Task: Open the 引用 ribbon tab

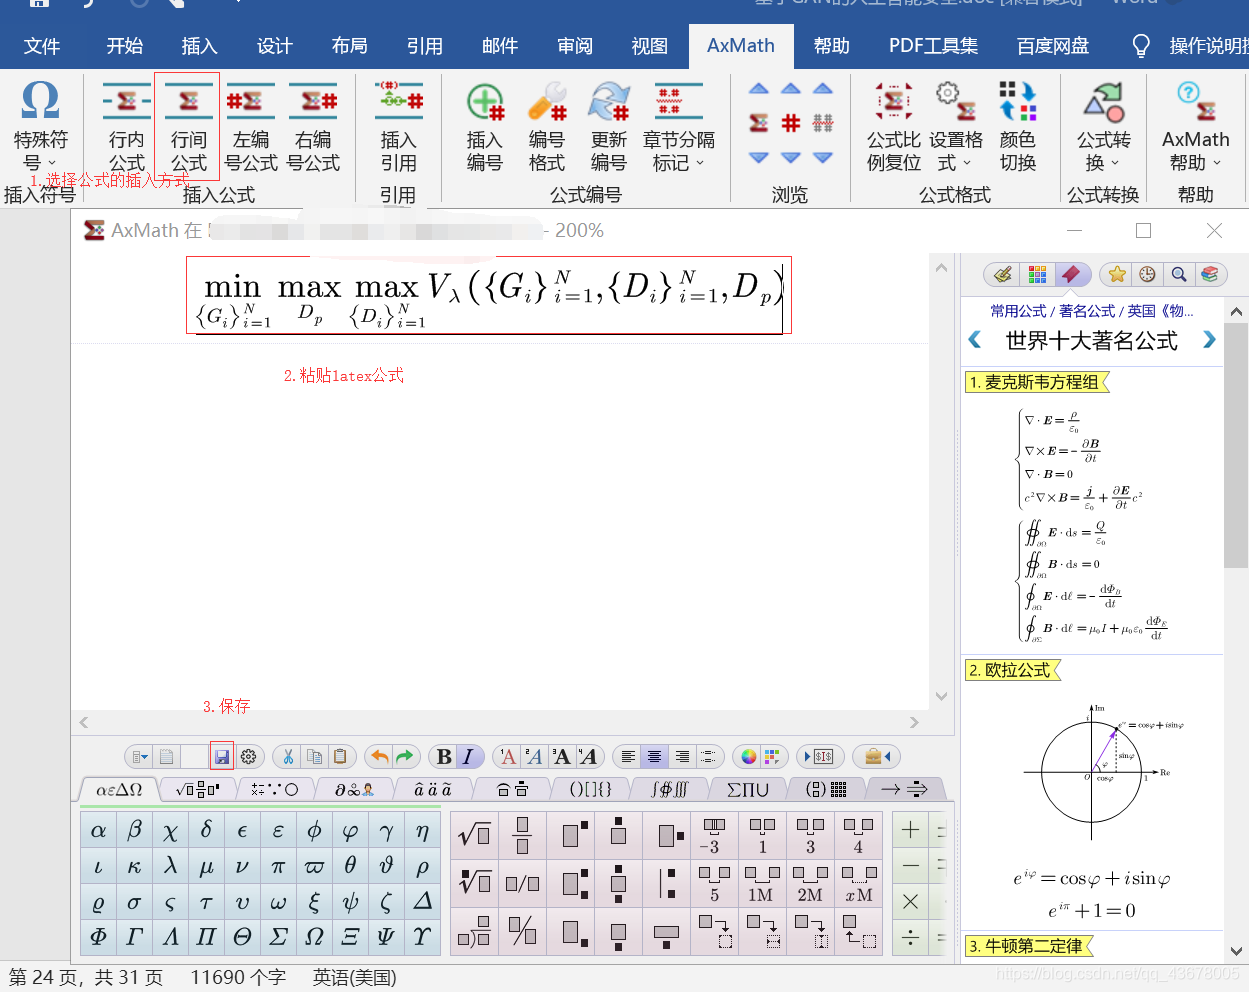Action: [425, 46]
